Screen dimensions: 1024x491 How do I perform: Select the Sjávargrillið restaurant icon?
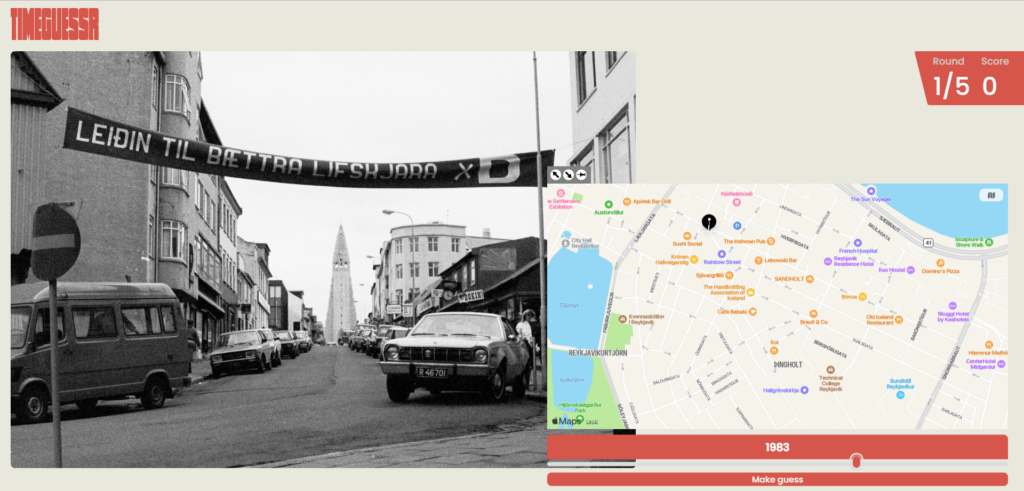[729, 275]
